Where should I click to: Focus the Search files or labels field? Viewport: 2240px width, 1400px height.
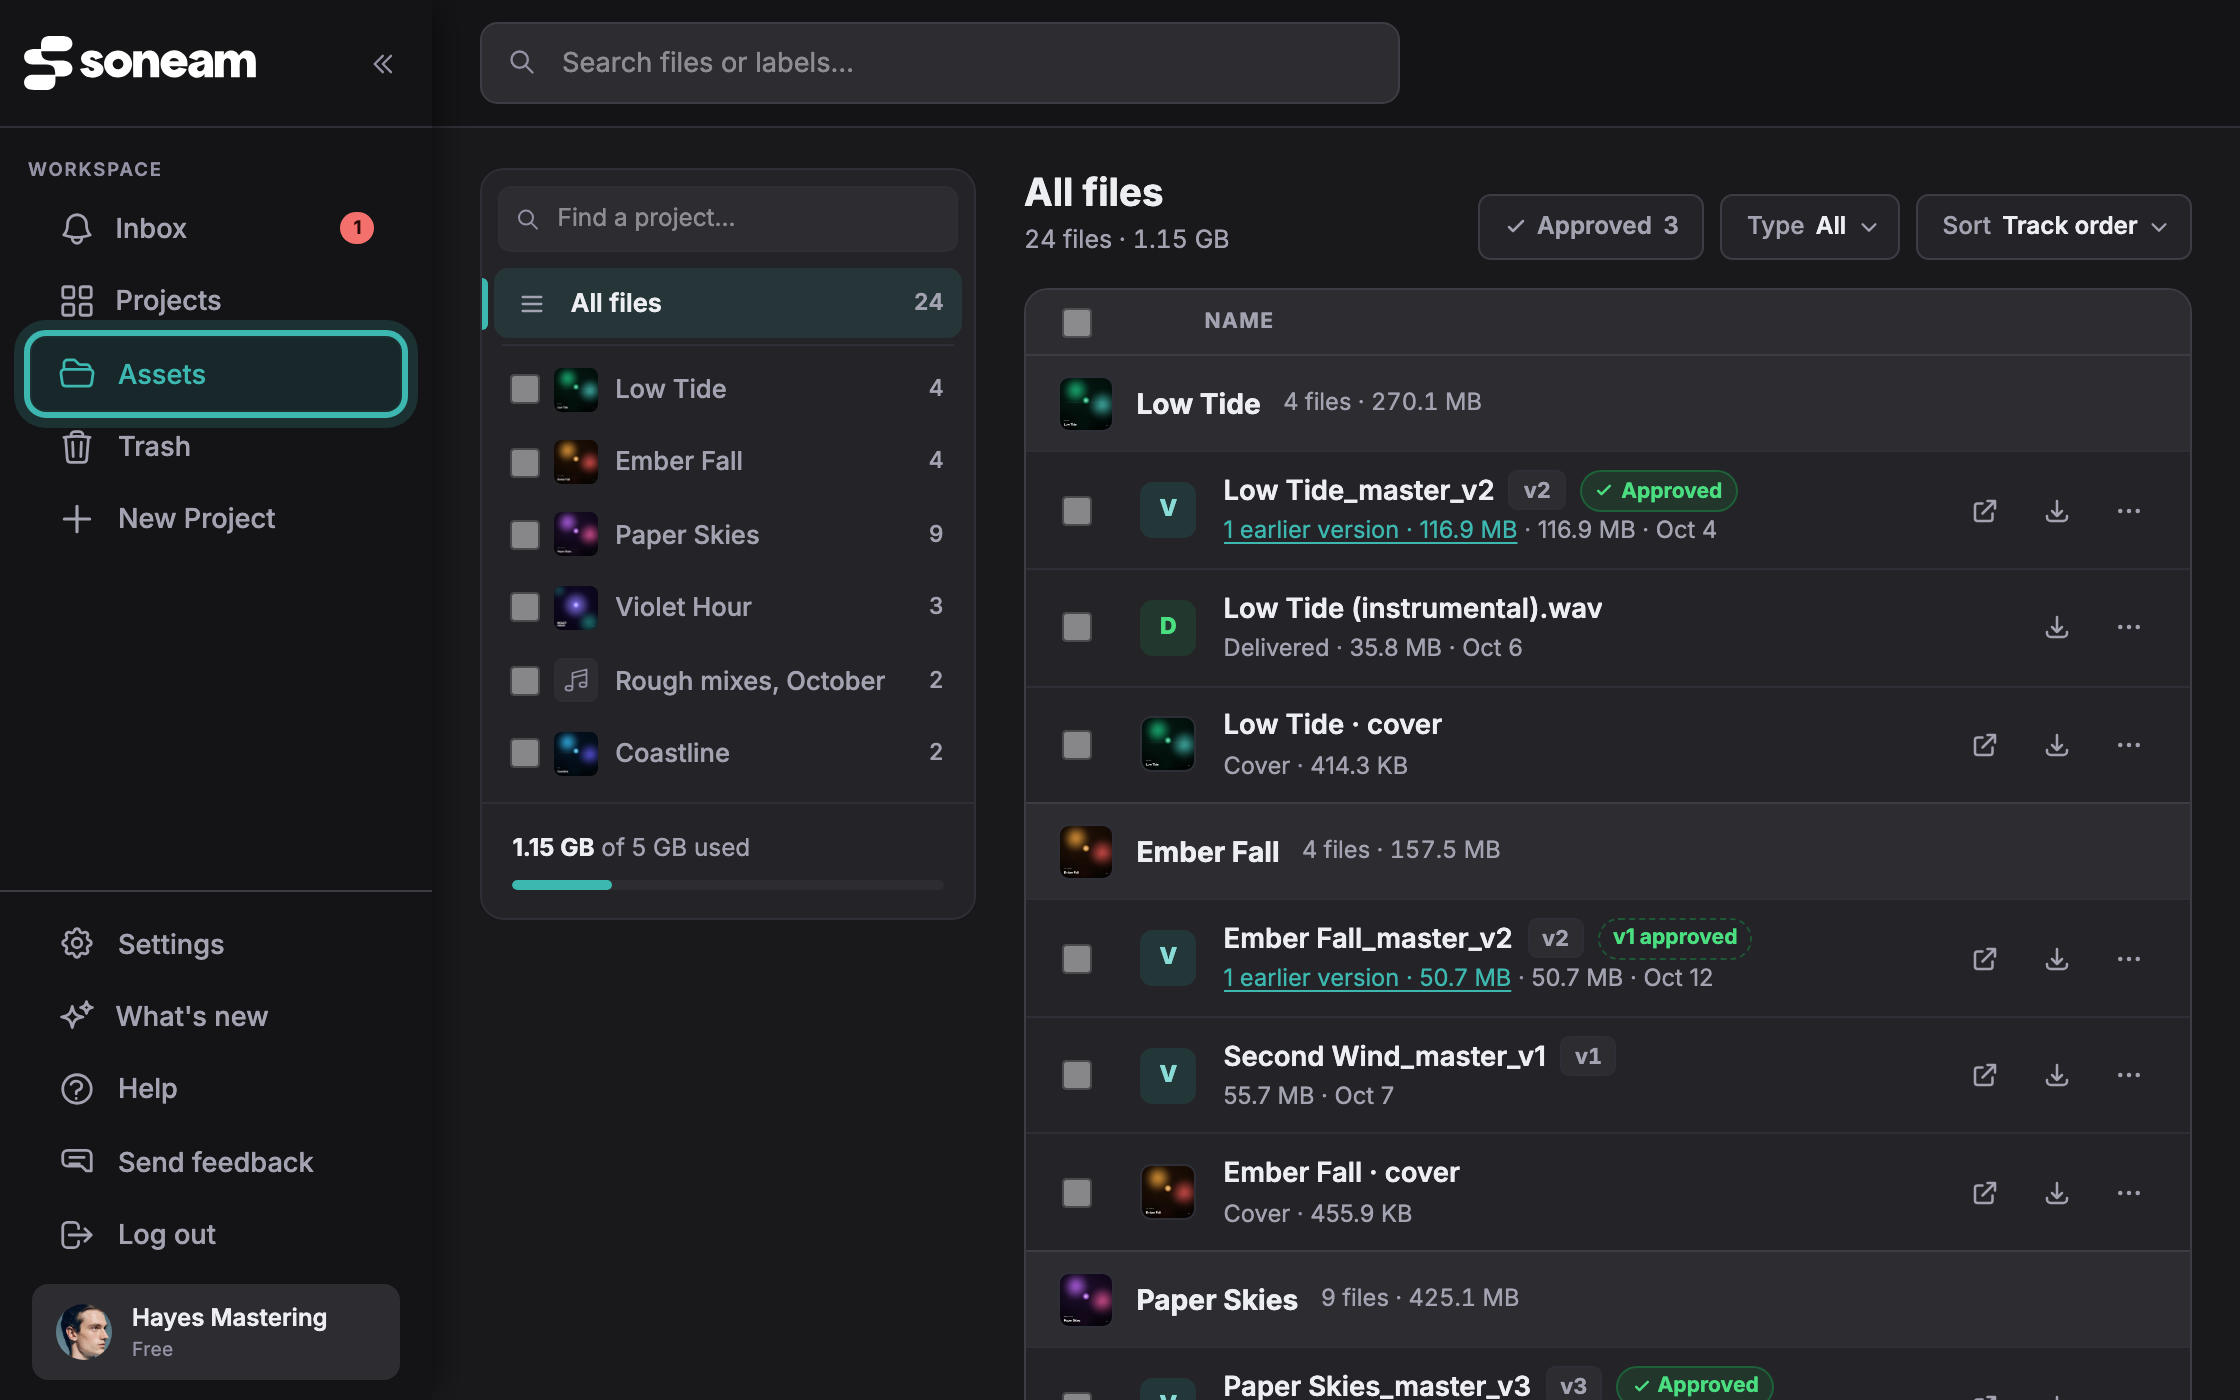point(939,63)
